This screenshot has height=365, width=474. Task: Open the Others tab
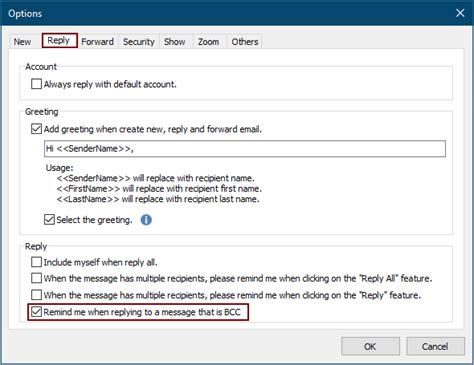(245, 42)
